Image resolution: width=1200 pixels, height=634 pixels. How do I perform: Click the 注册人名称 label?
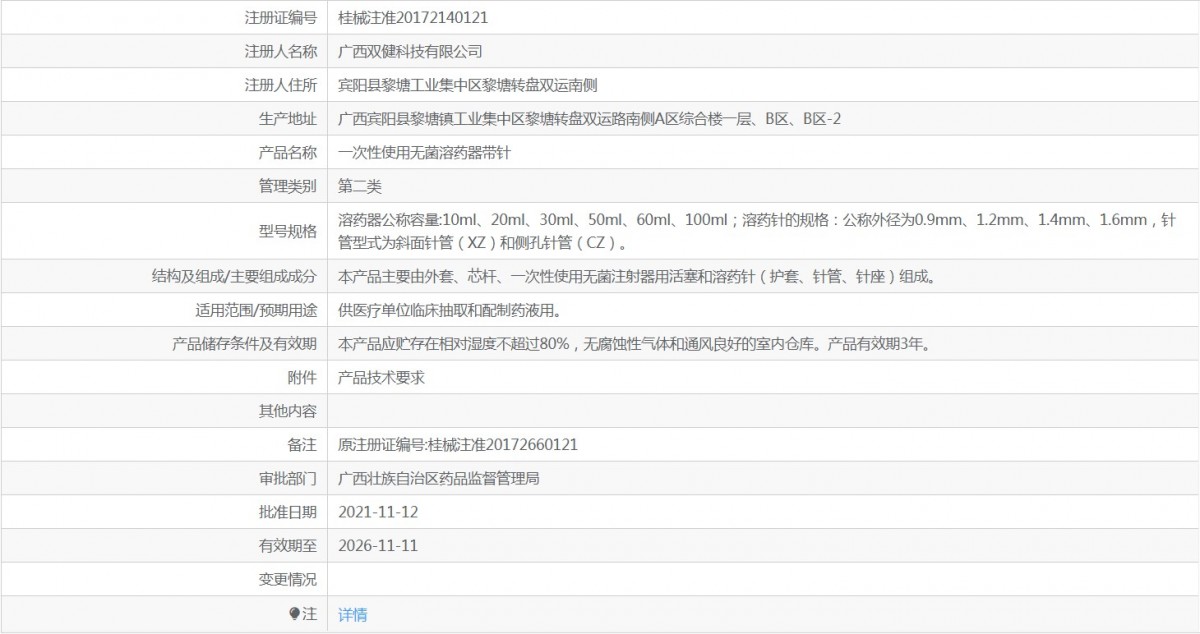click(281, 51)
